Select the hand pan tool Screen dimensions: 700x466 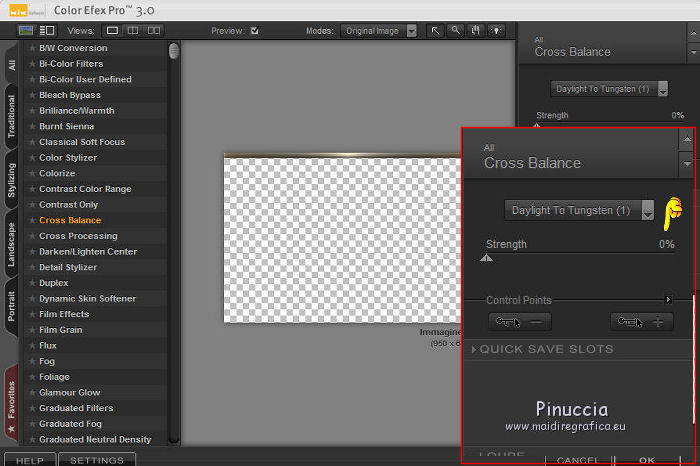point(475,30)
